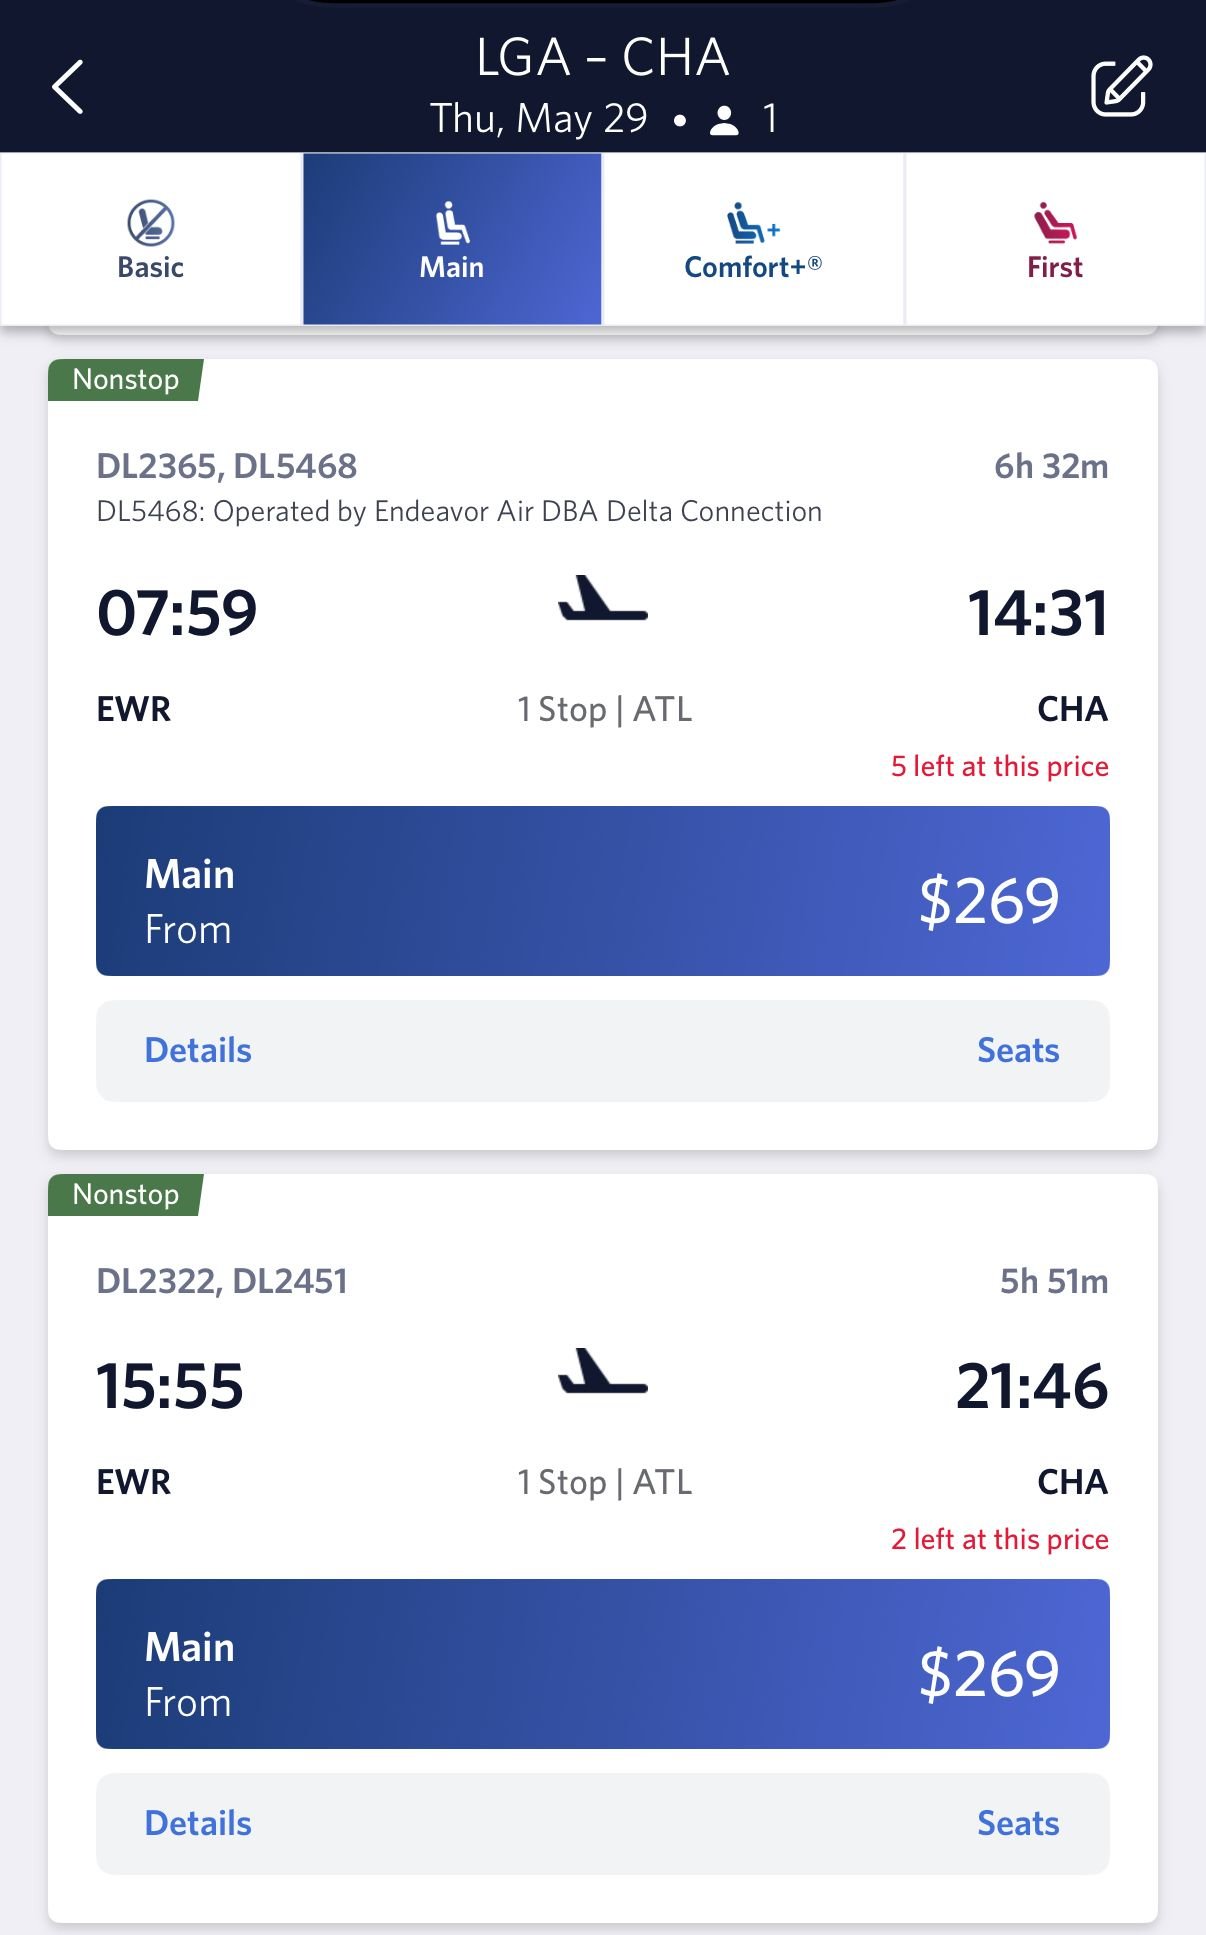Viewport: 1206px width, 1935px height.
Task: Tap the 1 Stop | ATL label on first flight
Action: click(604, 710)
